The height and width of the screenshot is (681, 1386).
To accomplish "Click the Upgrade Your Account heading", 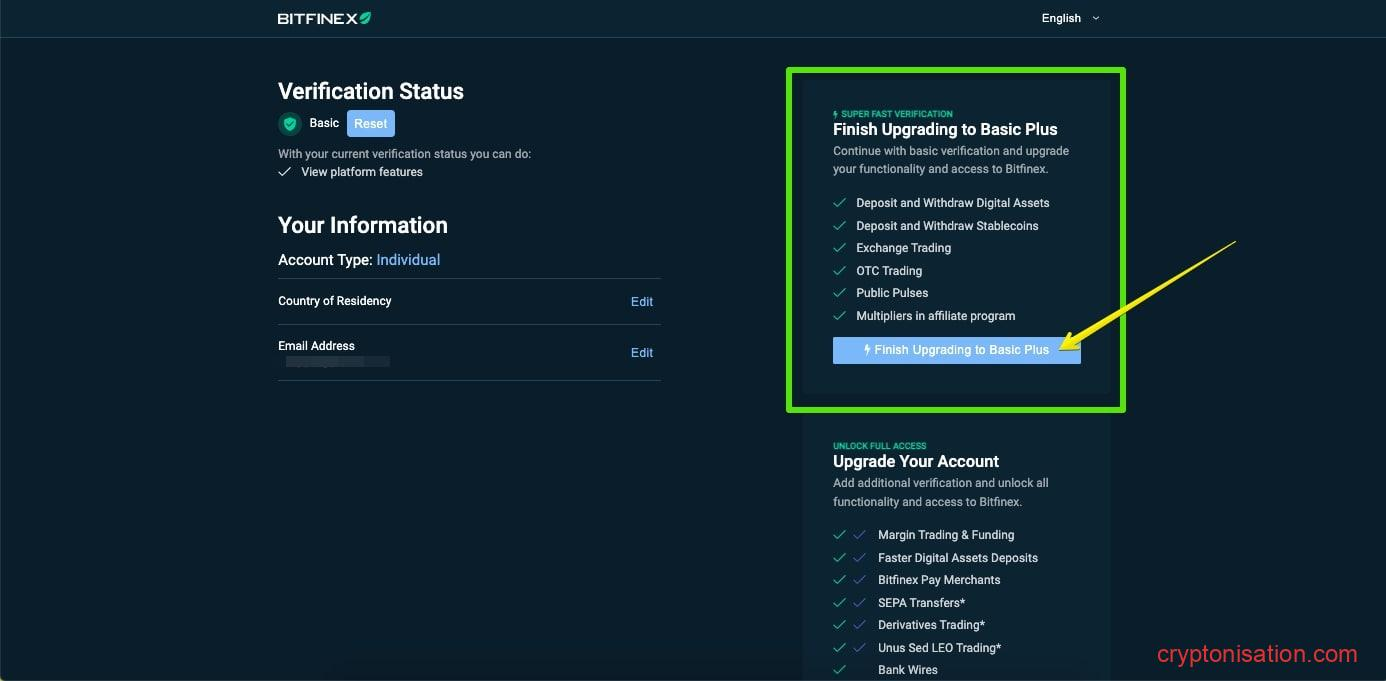I will (x=915, y=461).
